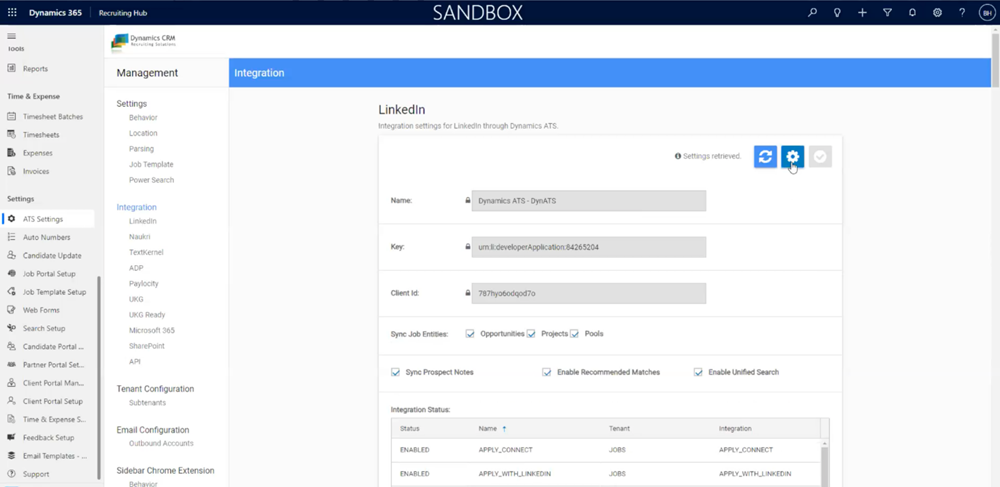The image size is (1000, 487).
Task: Open the Microsoft 365 integration menu item
Action: [152, 330]
